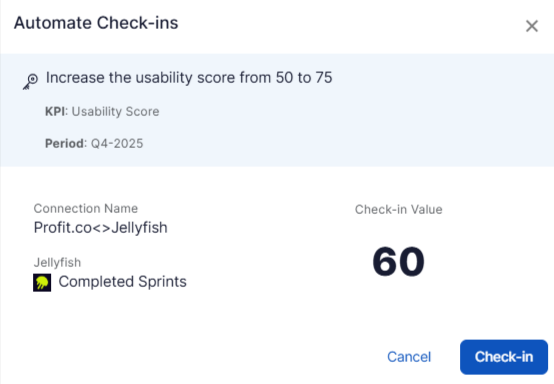Close the Automate Check-ins dialog

[532, 26]
